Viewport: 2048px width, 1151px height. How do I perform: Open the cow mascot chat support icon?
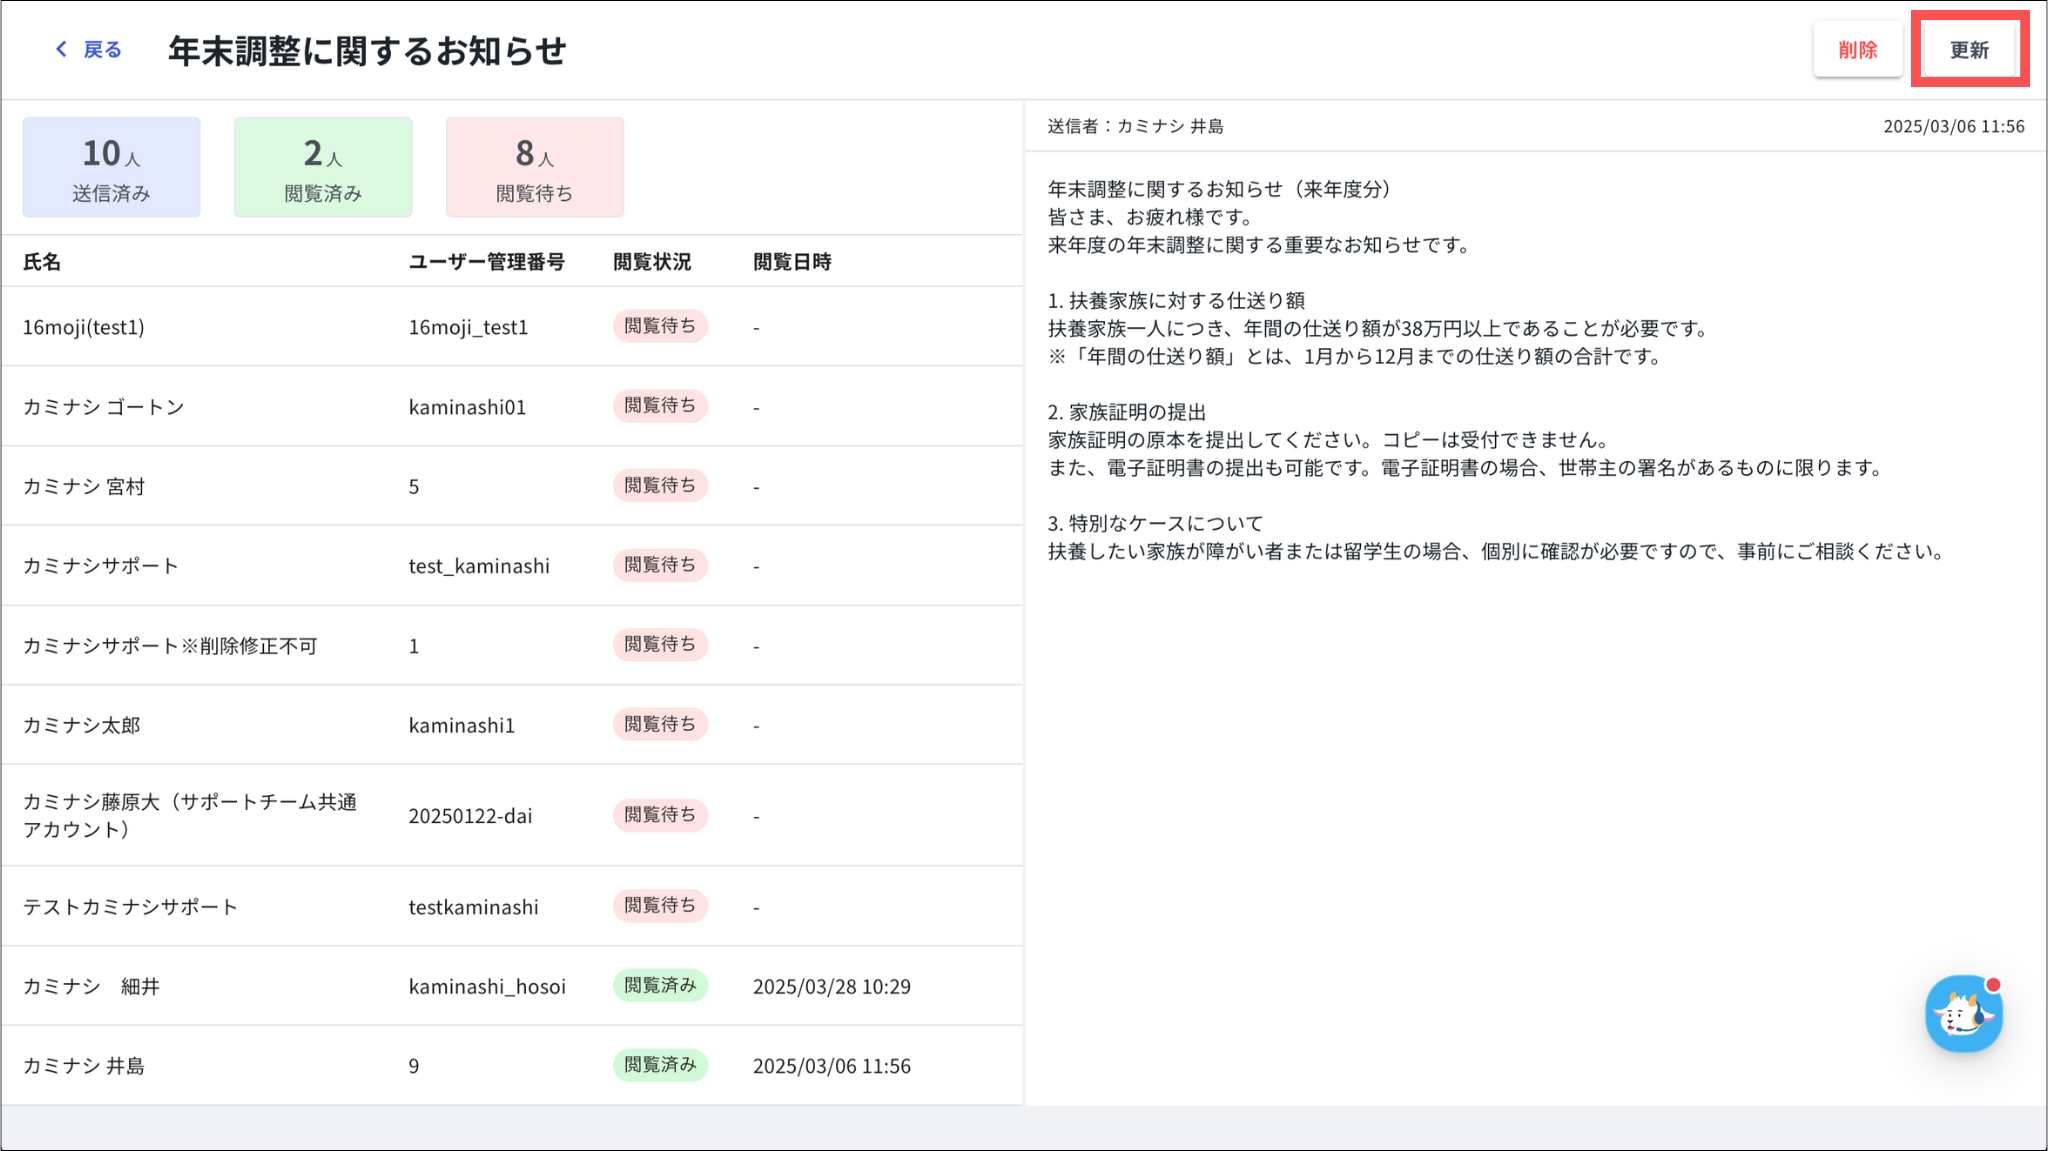1963,1014
